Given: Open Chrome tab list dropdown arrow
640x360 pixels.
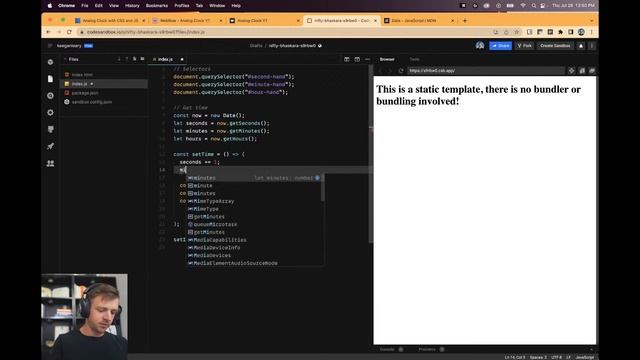Looking at the screenshot, I should pyautogui.click(x=591, y=20).
